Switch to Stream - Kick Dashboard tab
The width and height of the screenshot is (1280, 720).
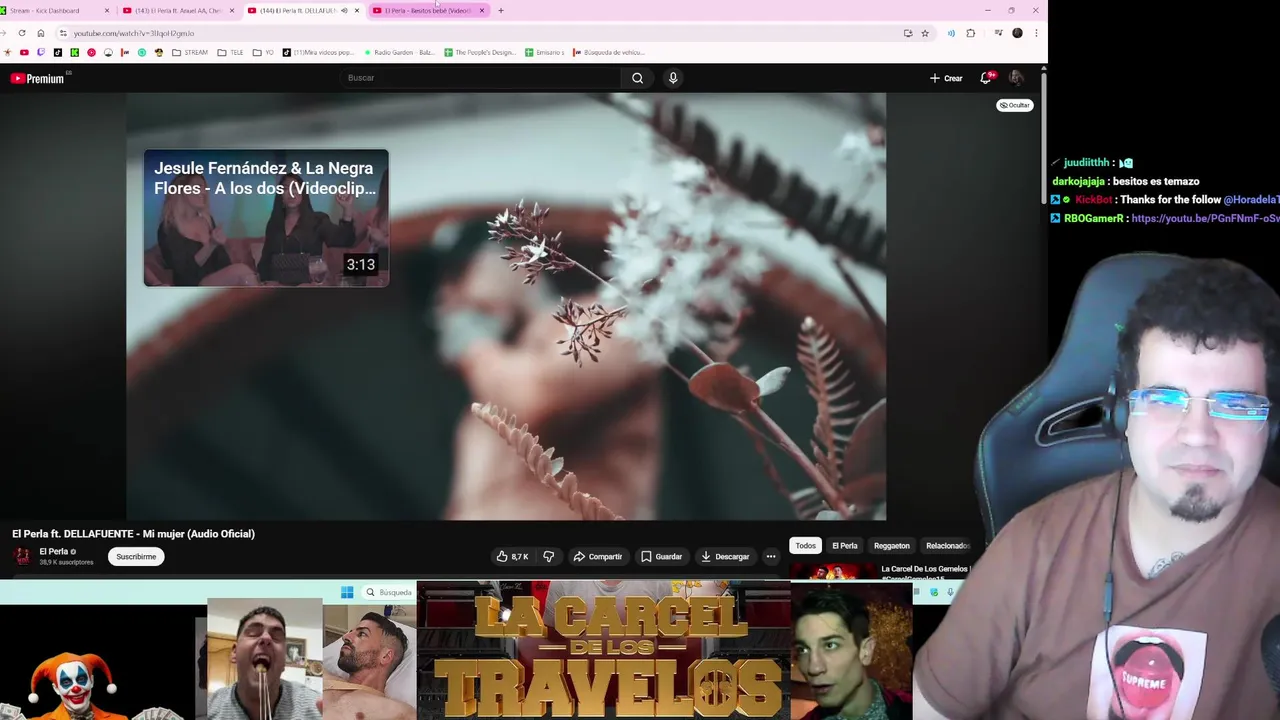click(50, 10)
